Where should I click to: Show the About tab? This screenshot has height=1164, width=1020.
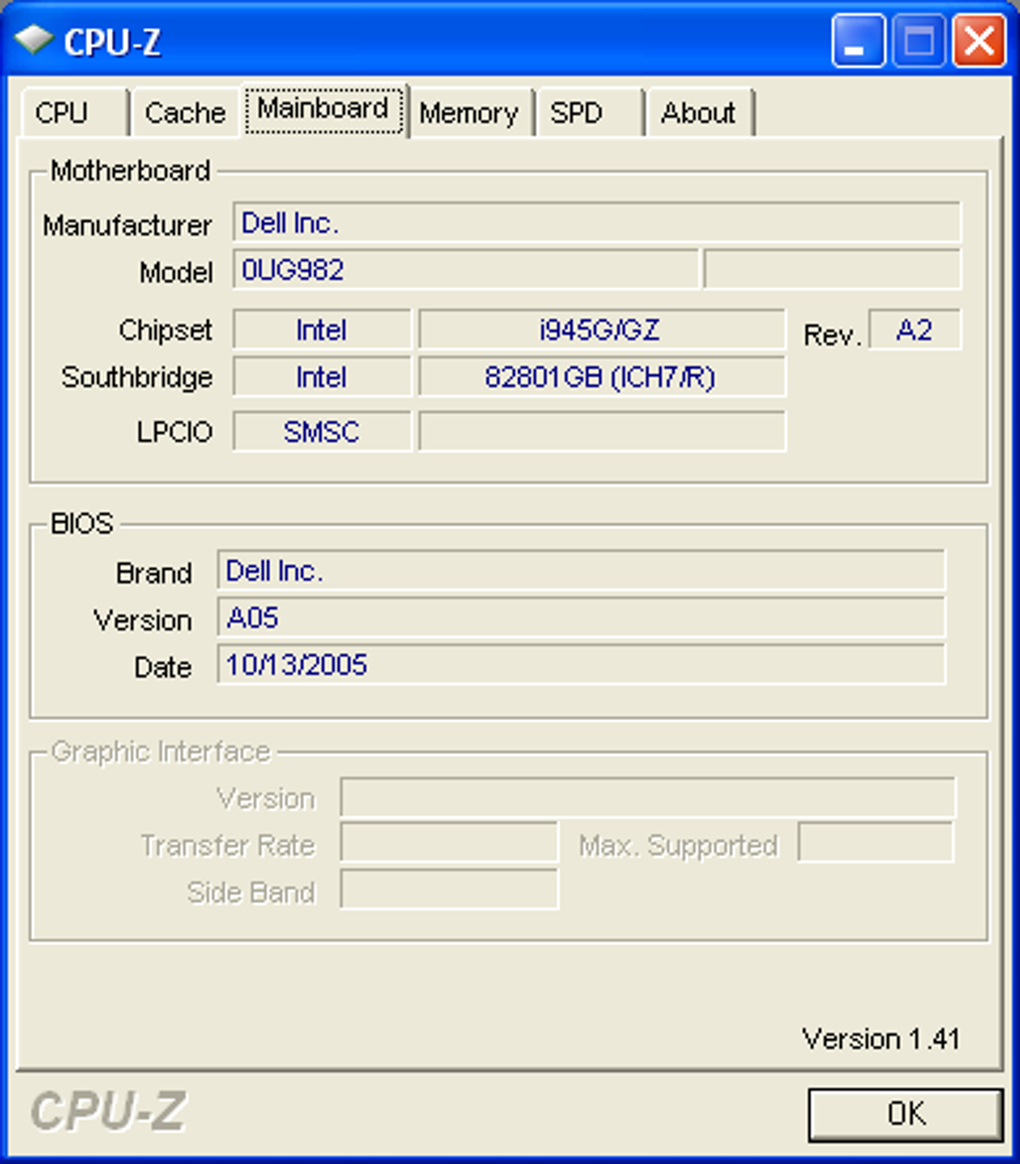699,113
